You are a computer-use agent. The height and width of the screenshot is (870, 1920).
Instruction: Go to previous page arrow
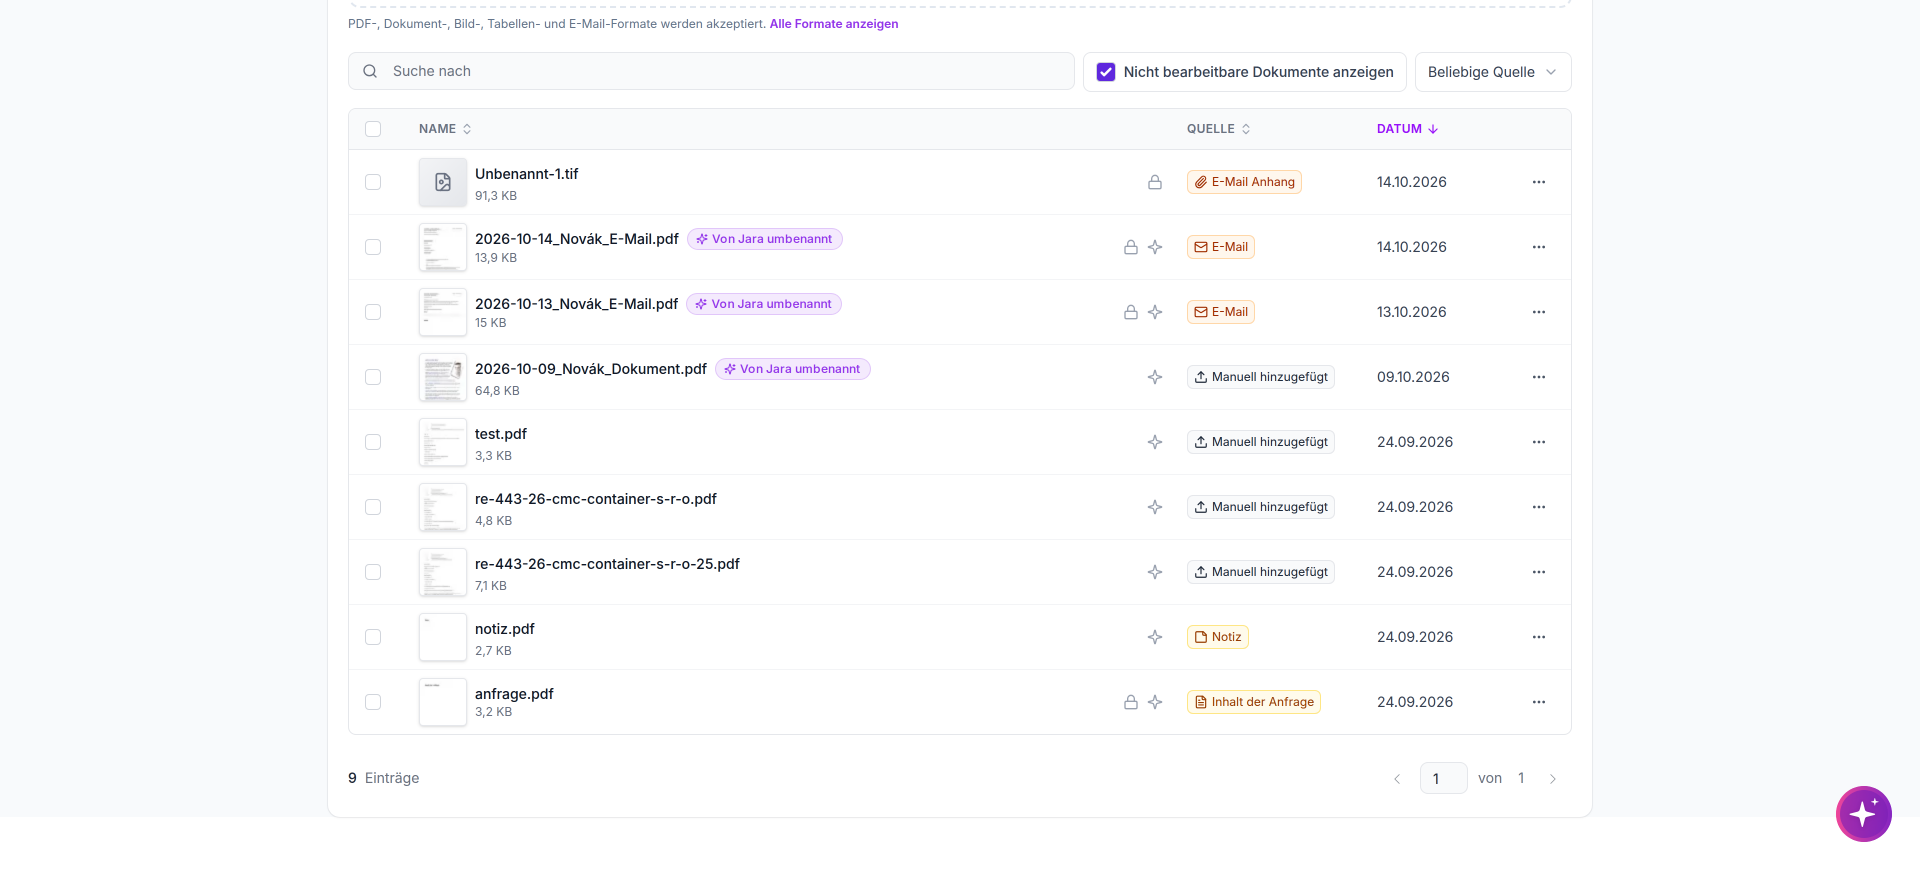[x=1397, y=779]
